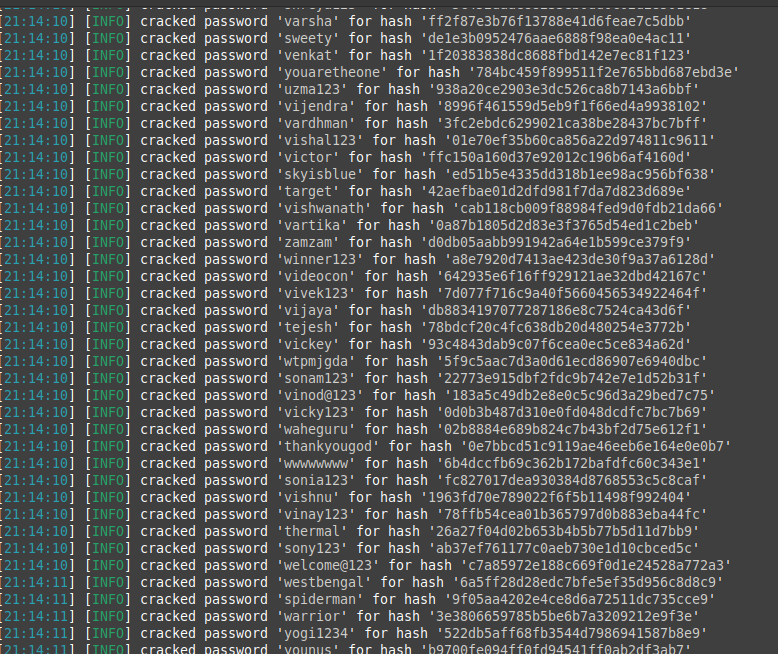Select the cracked password 'videocon'
778x654 pixels.
click(316, 276)
